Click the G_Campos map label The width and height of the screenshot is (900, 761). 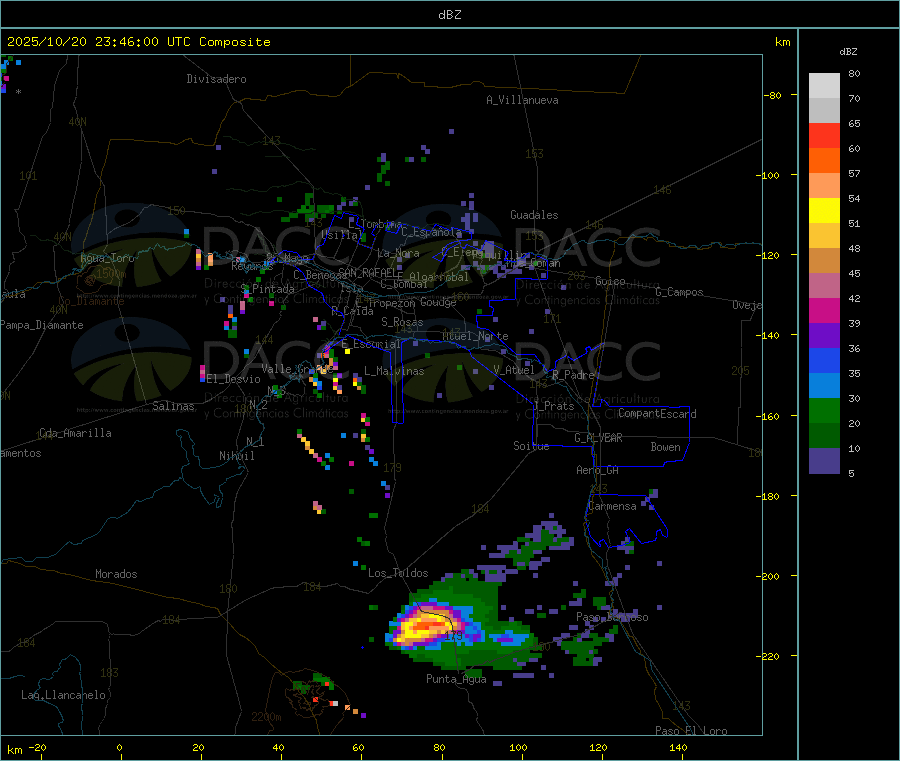(680, 292)
